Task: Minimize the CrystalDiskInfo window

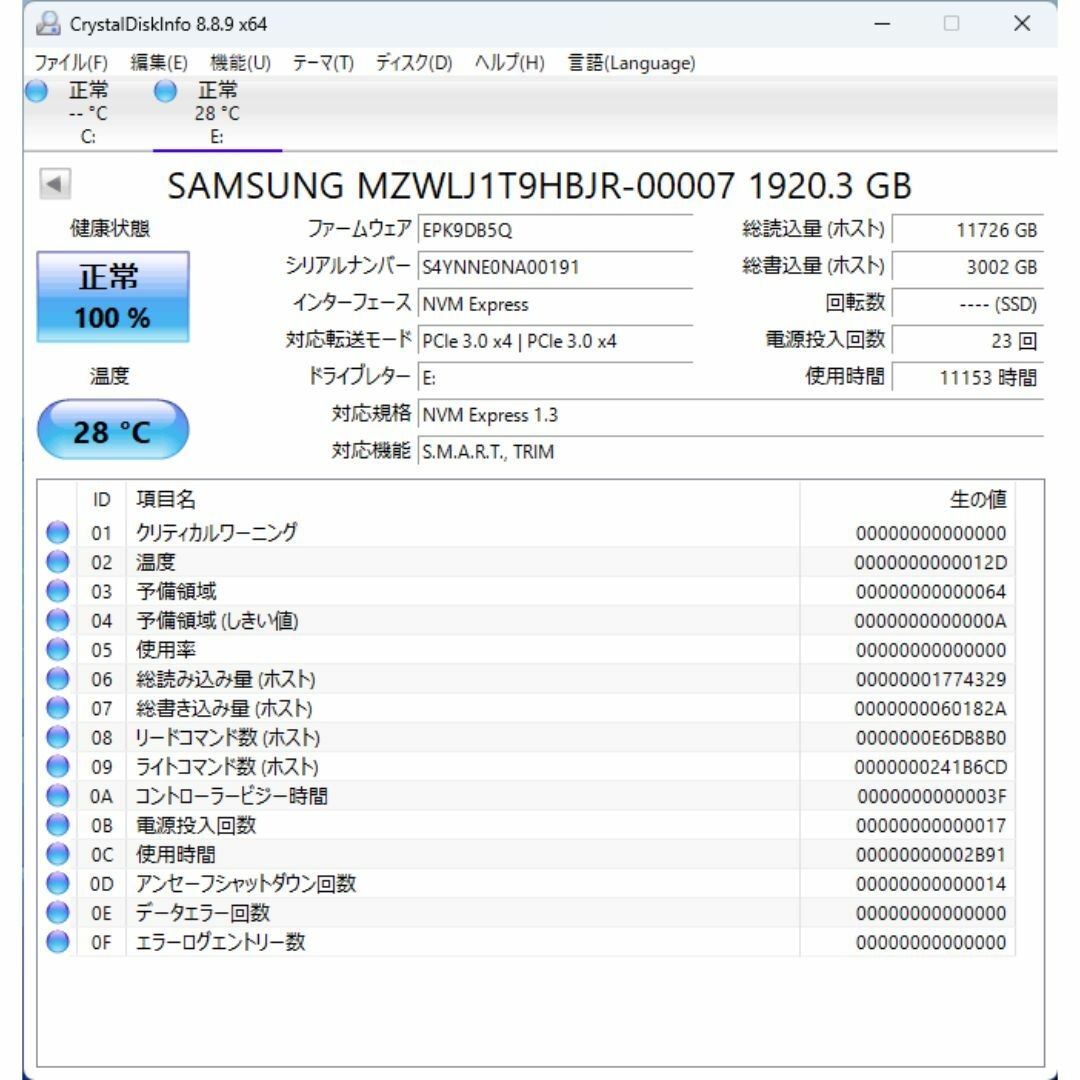Action: tap(882, 24)
